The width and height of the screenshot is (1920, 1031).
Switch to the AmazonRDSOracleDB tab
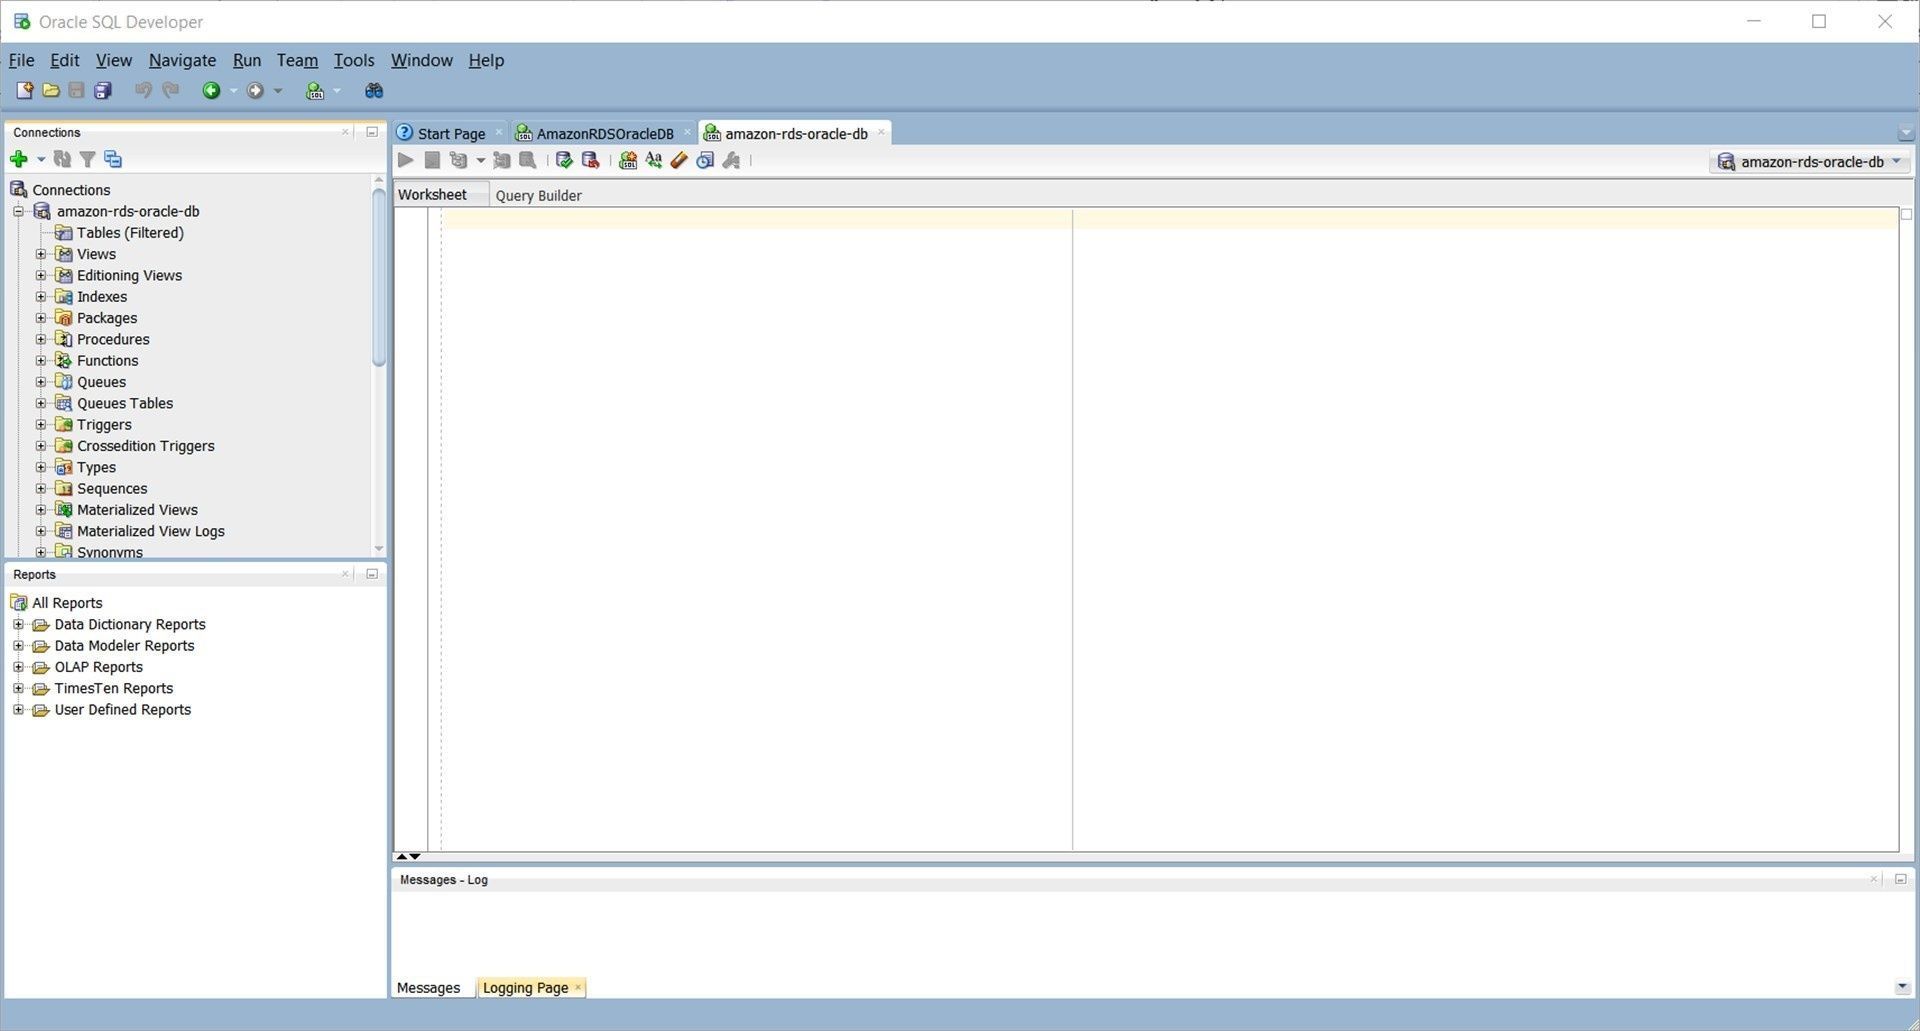pyautogui.click(x=604, y=133)
